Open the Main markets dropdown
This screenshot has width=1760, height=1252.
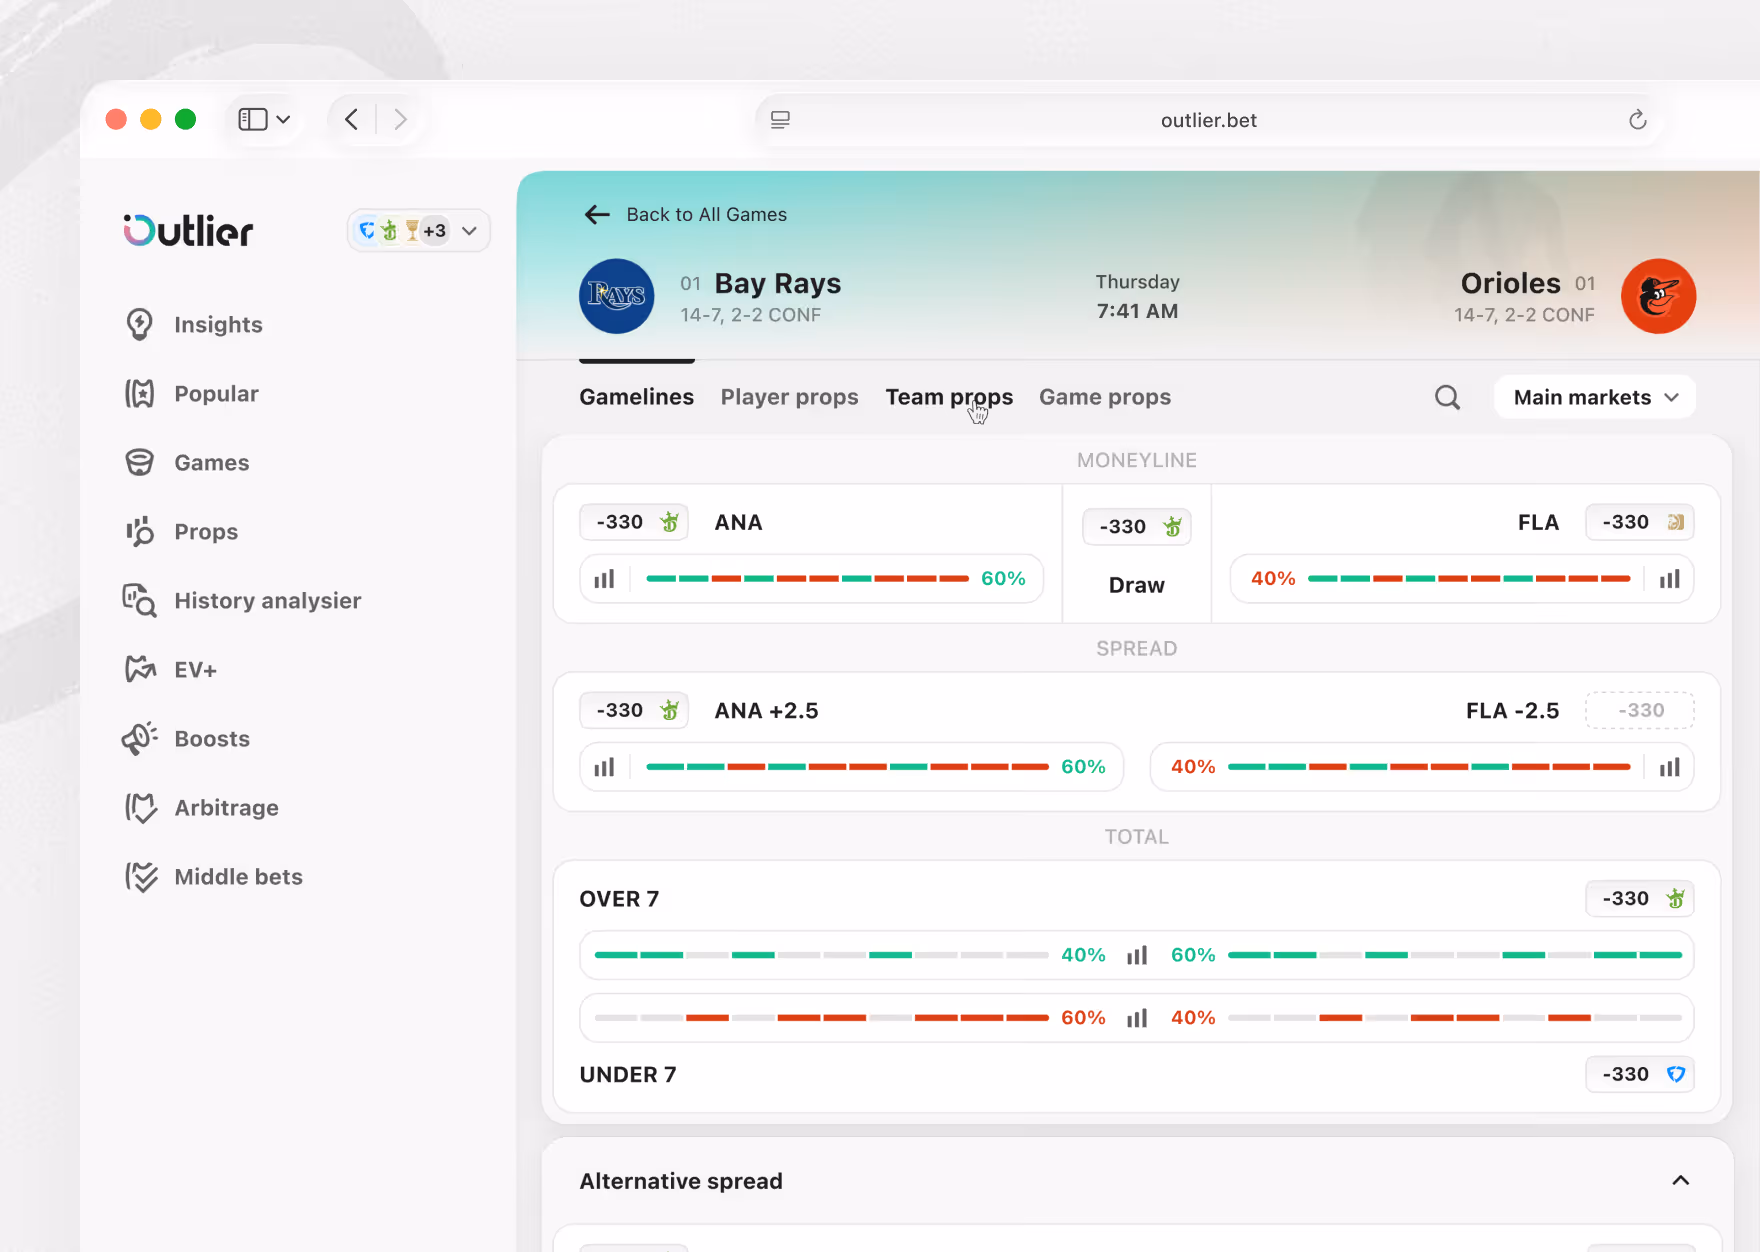pos(1595,398)
